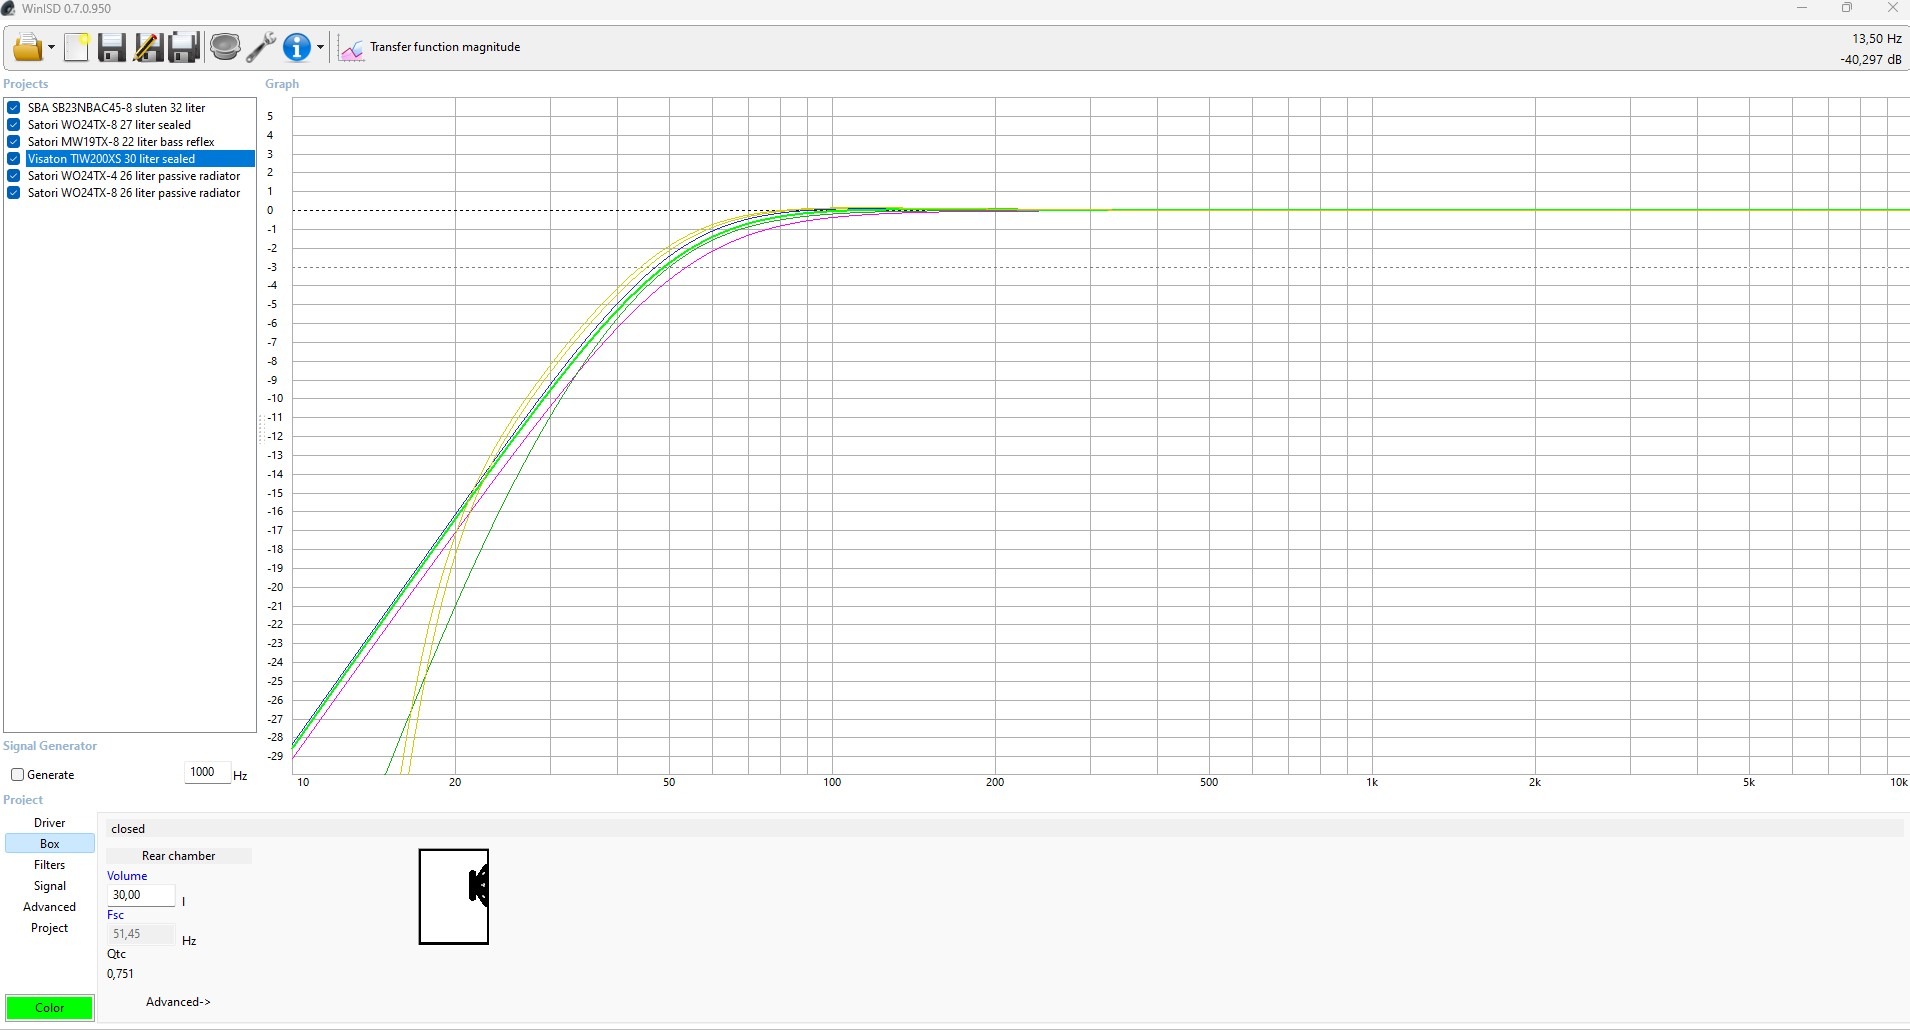Switch to the Driver tab
1910x1030 pixels.
(50, 823)
